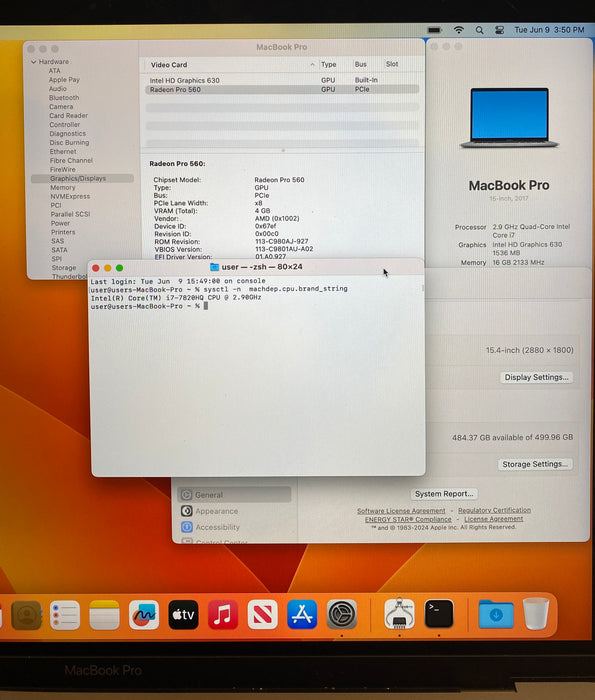Open Downloads folder in the Dock
Viewport: 595px width, 700px height.
tap(495, 615)
